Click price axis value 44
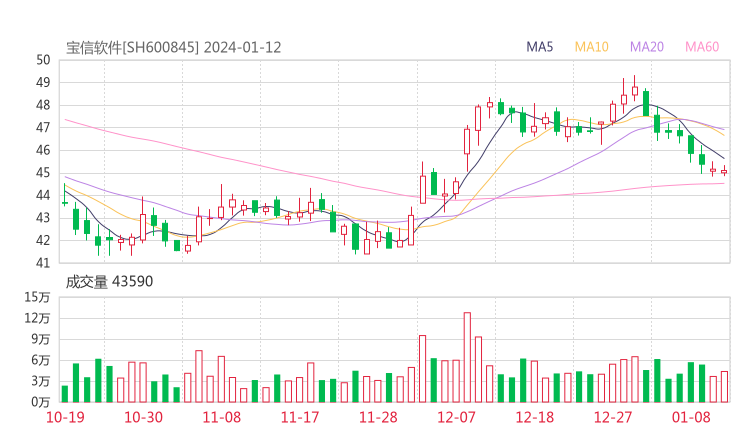740x440 pixels. (43, 195)
